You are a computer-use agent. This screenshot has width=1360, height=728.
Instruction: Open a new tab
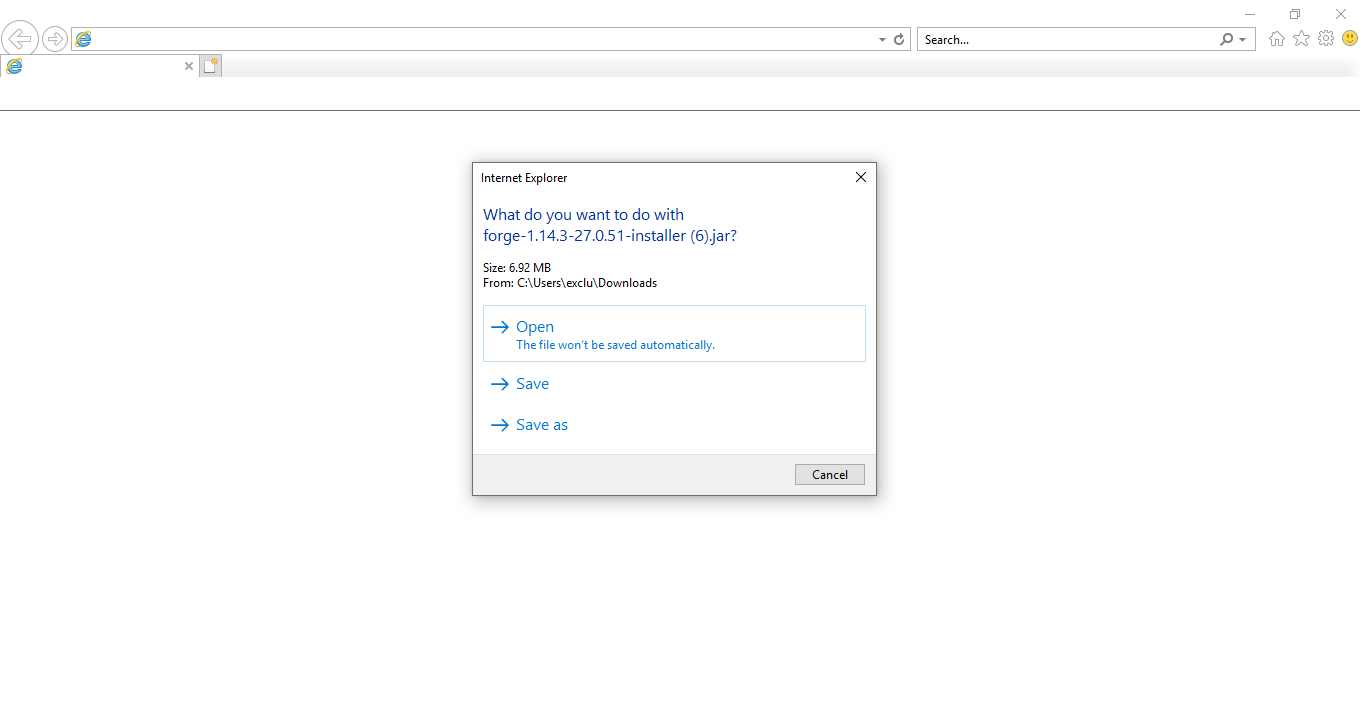210,65
